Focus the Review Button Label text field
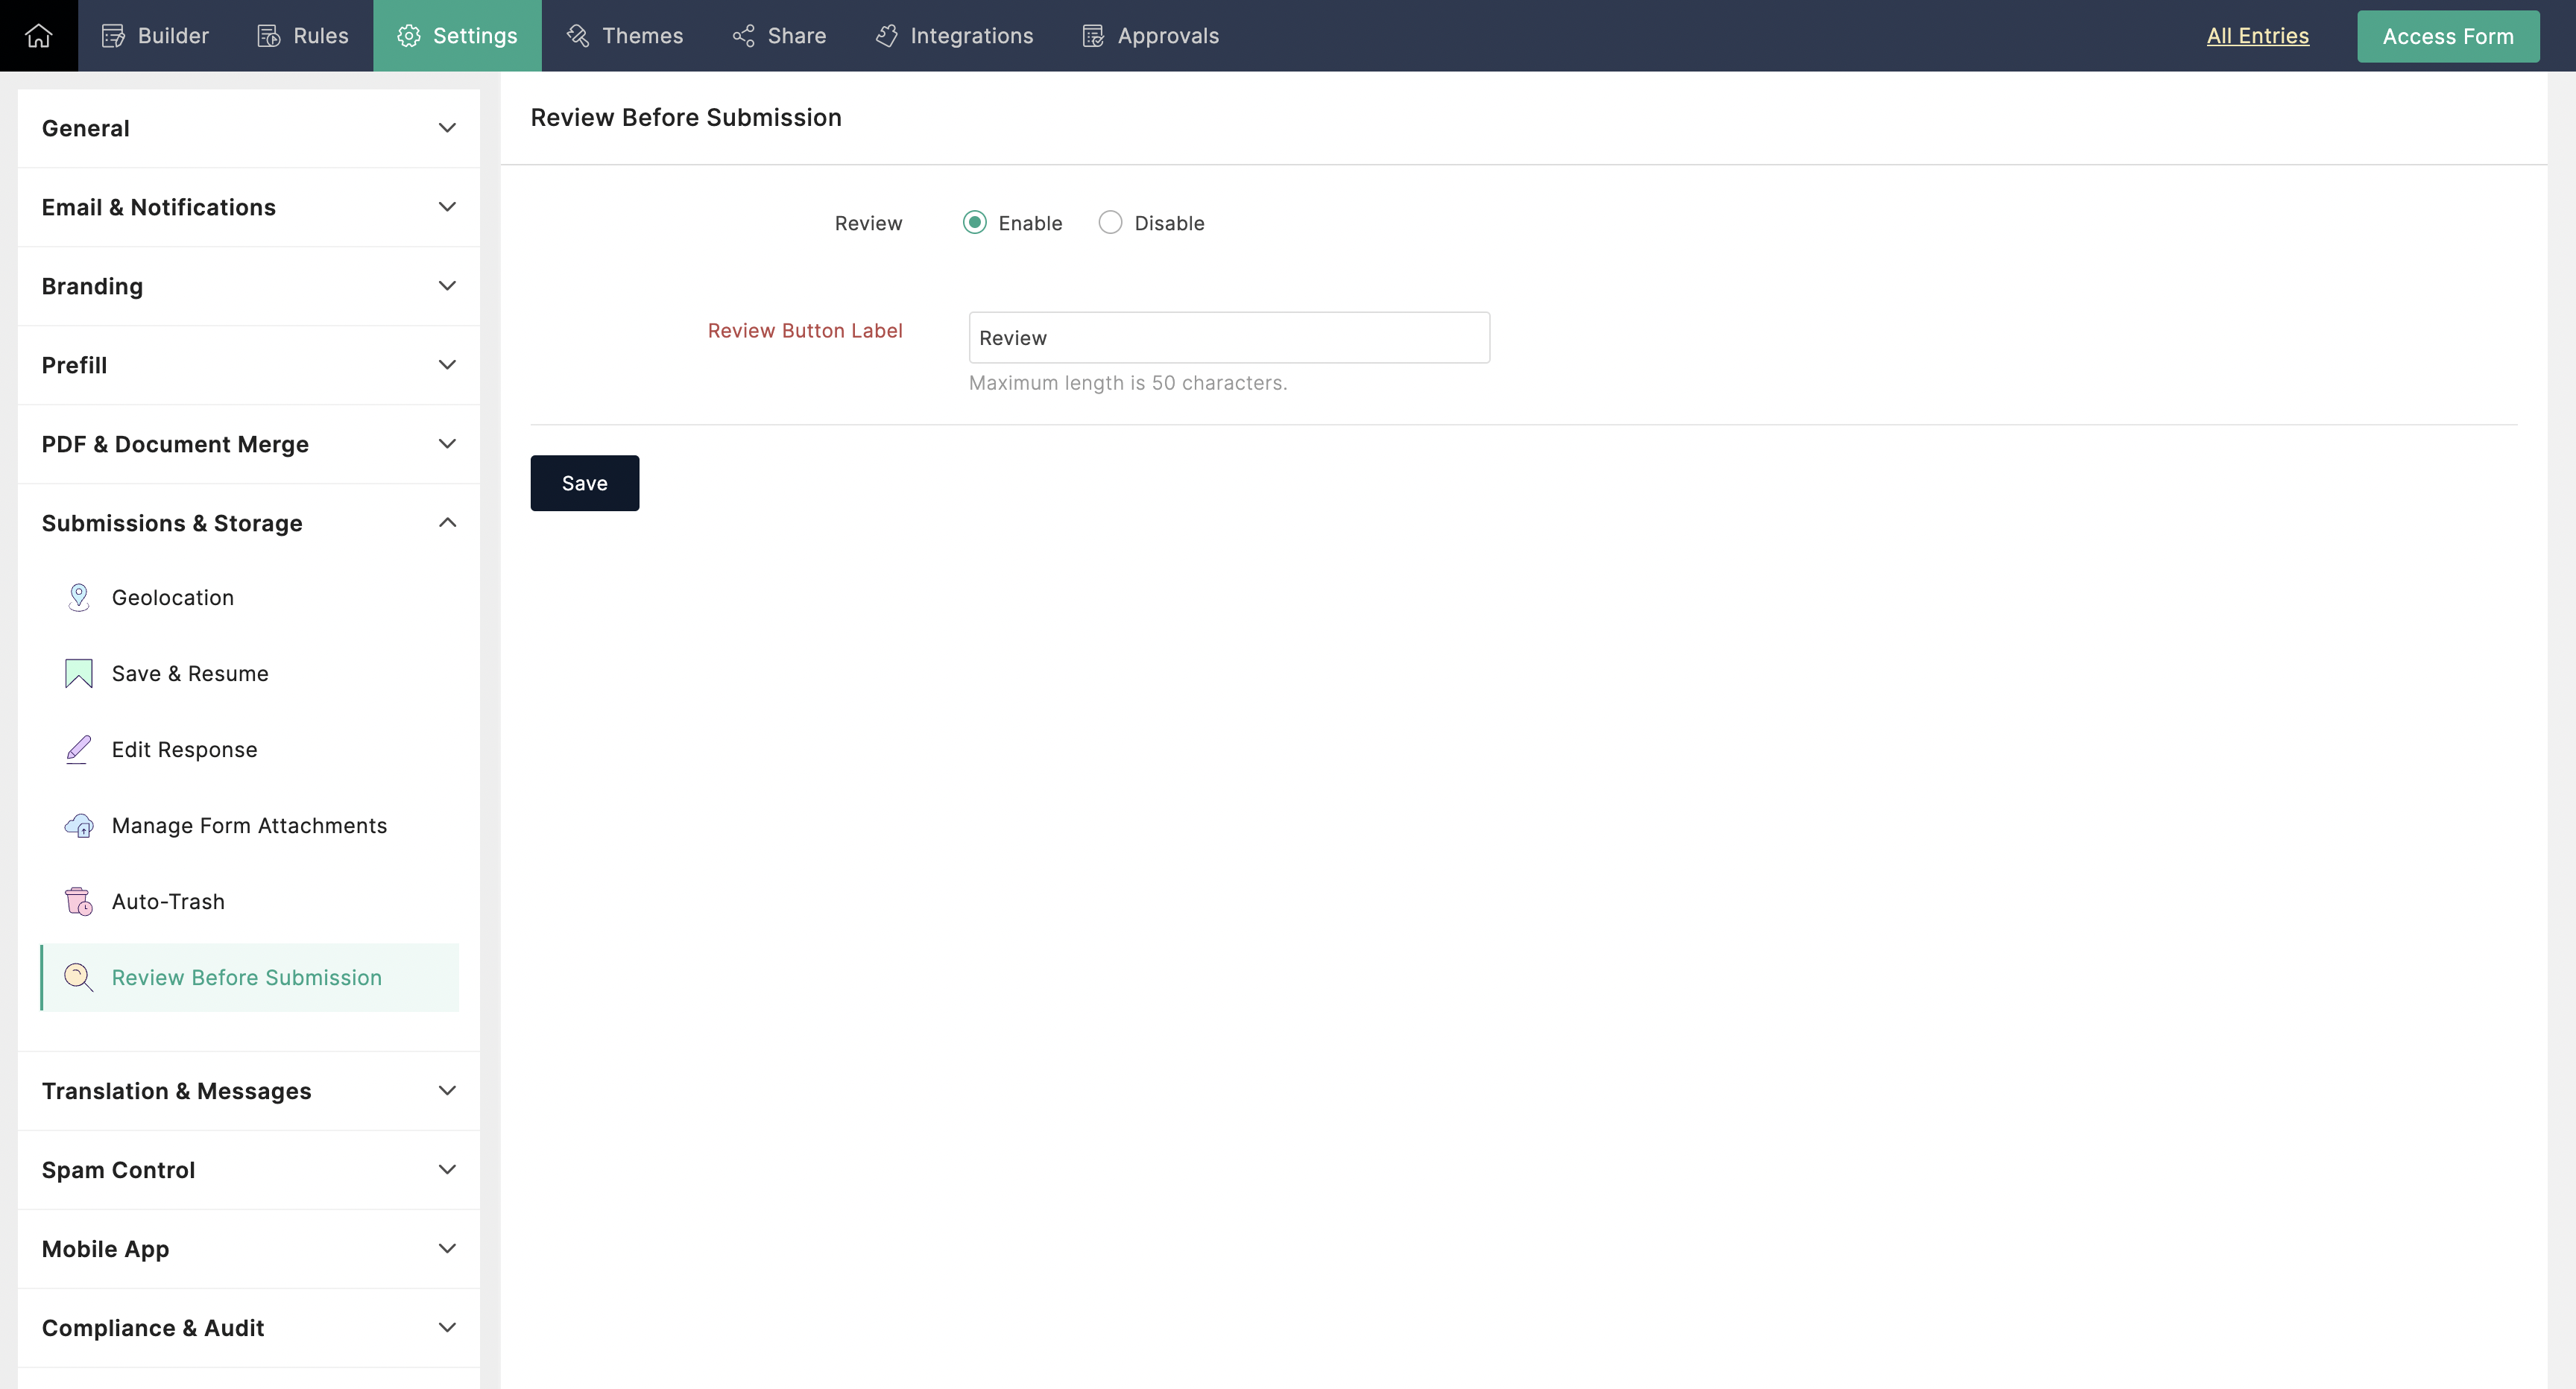 point(1228,338)
